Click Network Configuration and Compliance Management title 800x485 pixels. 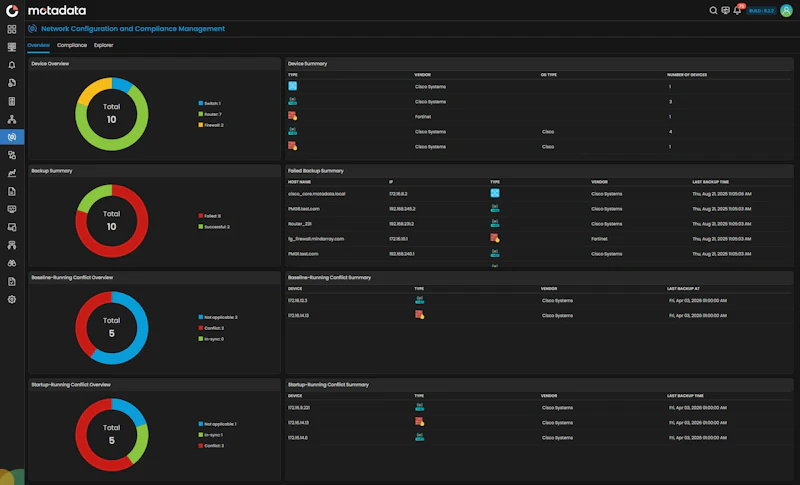click(x=133, y=29)
